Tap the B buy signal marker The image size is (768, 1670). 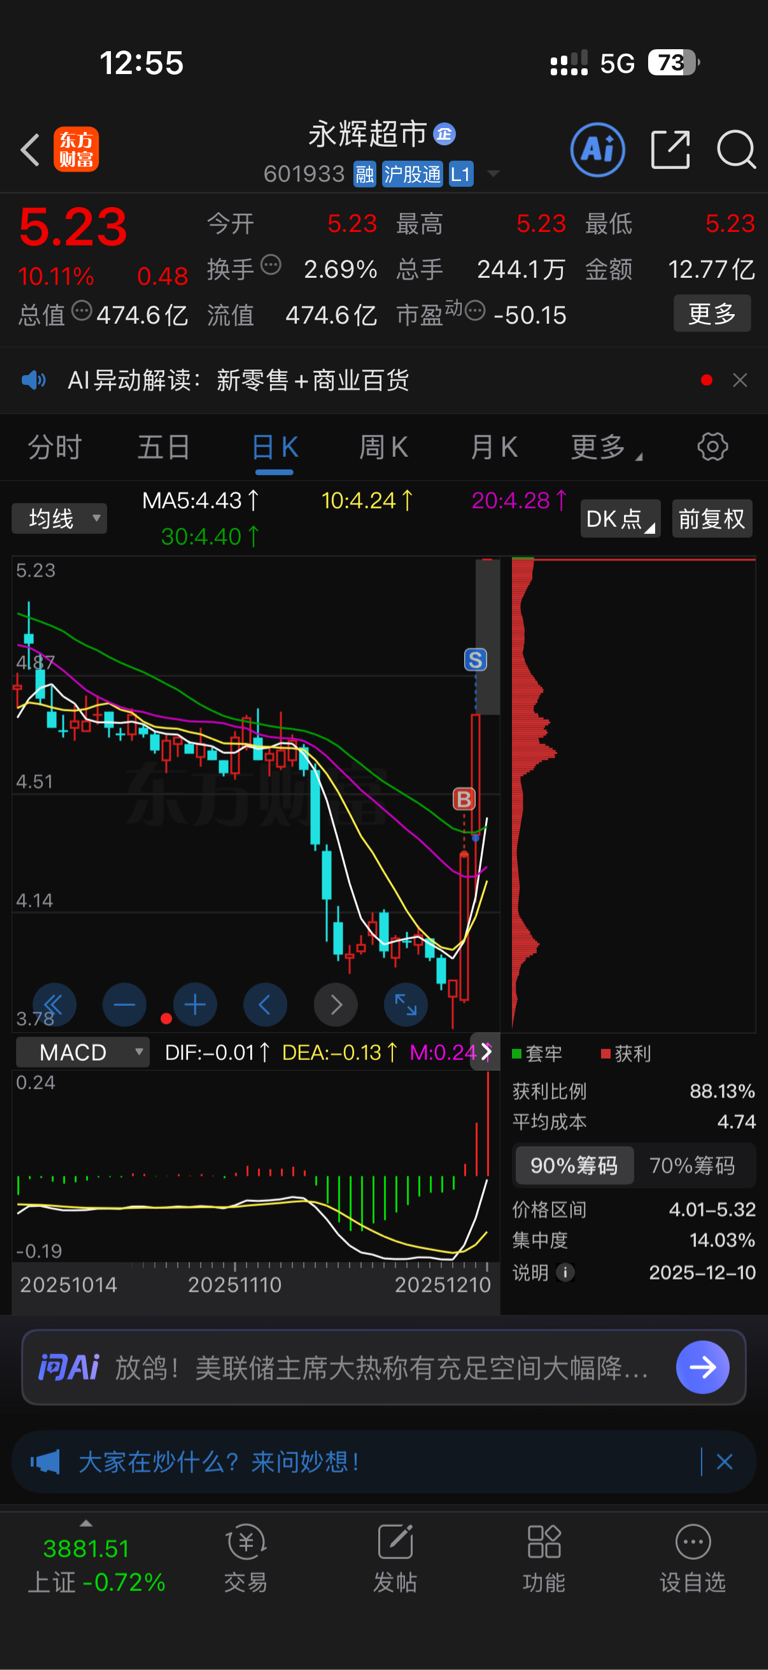point(463,799)
